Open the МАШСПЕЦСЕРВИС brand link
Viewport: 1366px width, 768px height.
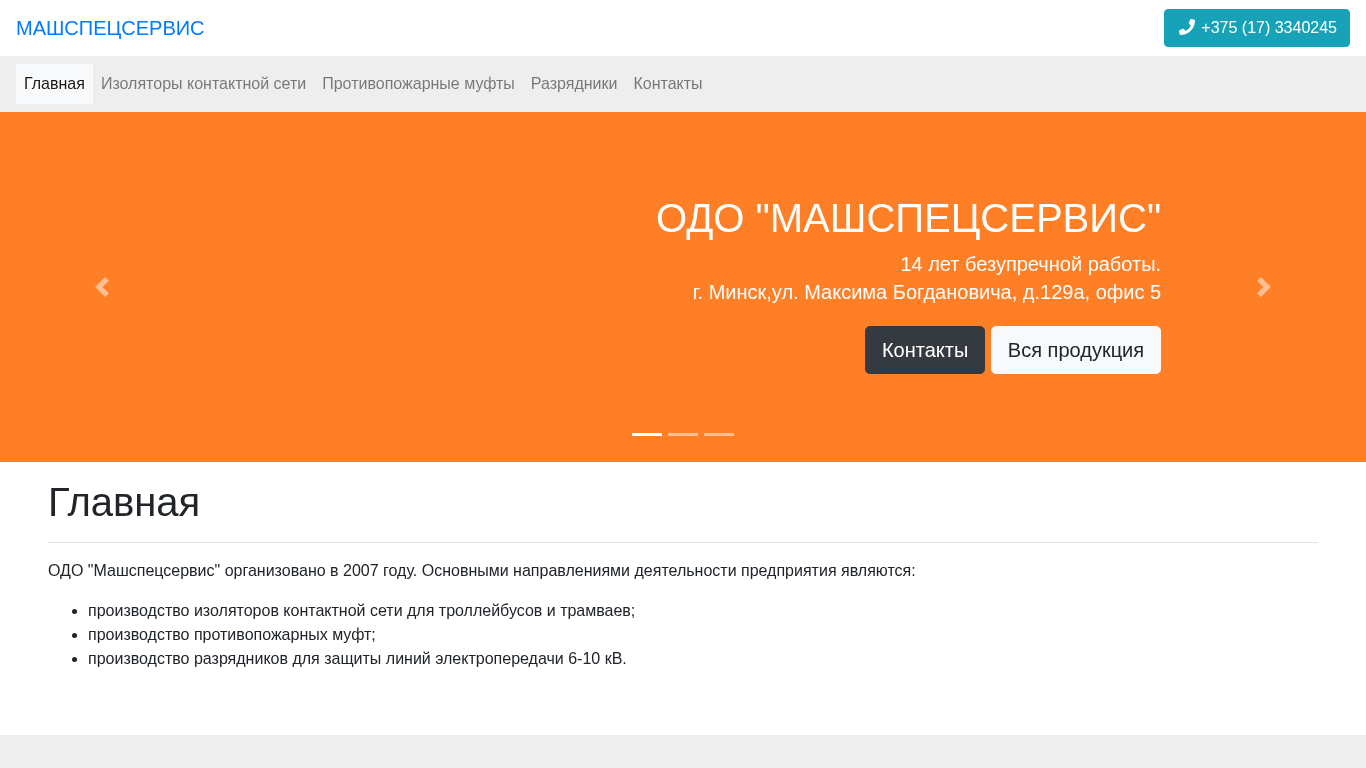[x=110, y=28]
